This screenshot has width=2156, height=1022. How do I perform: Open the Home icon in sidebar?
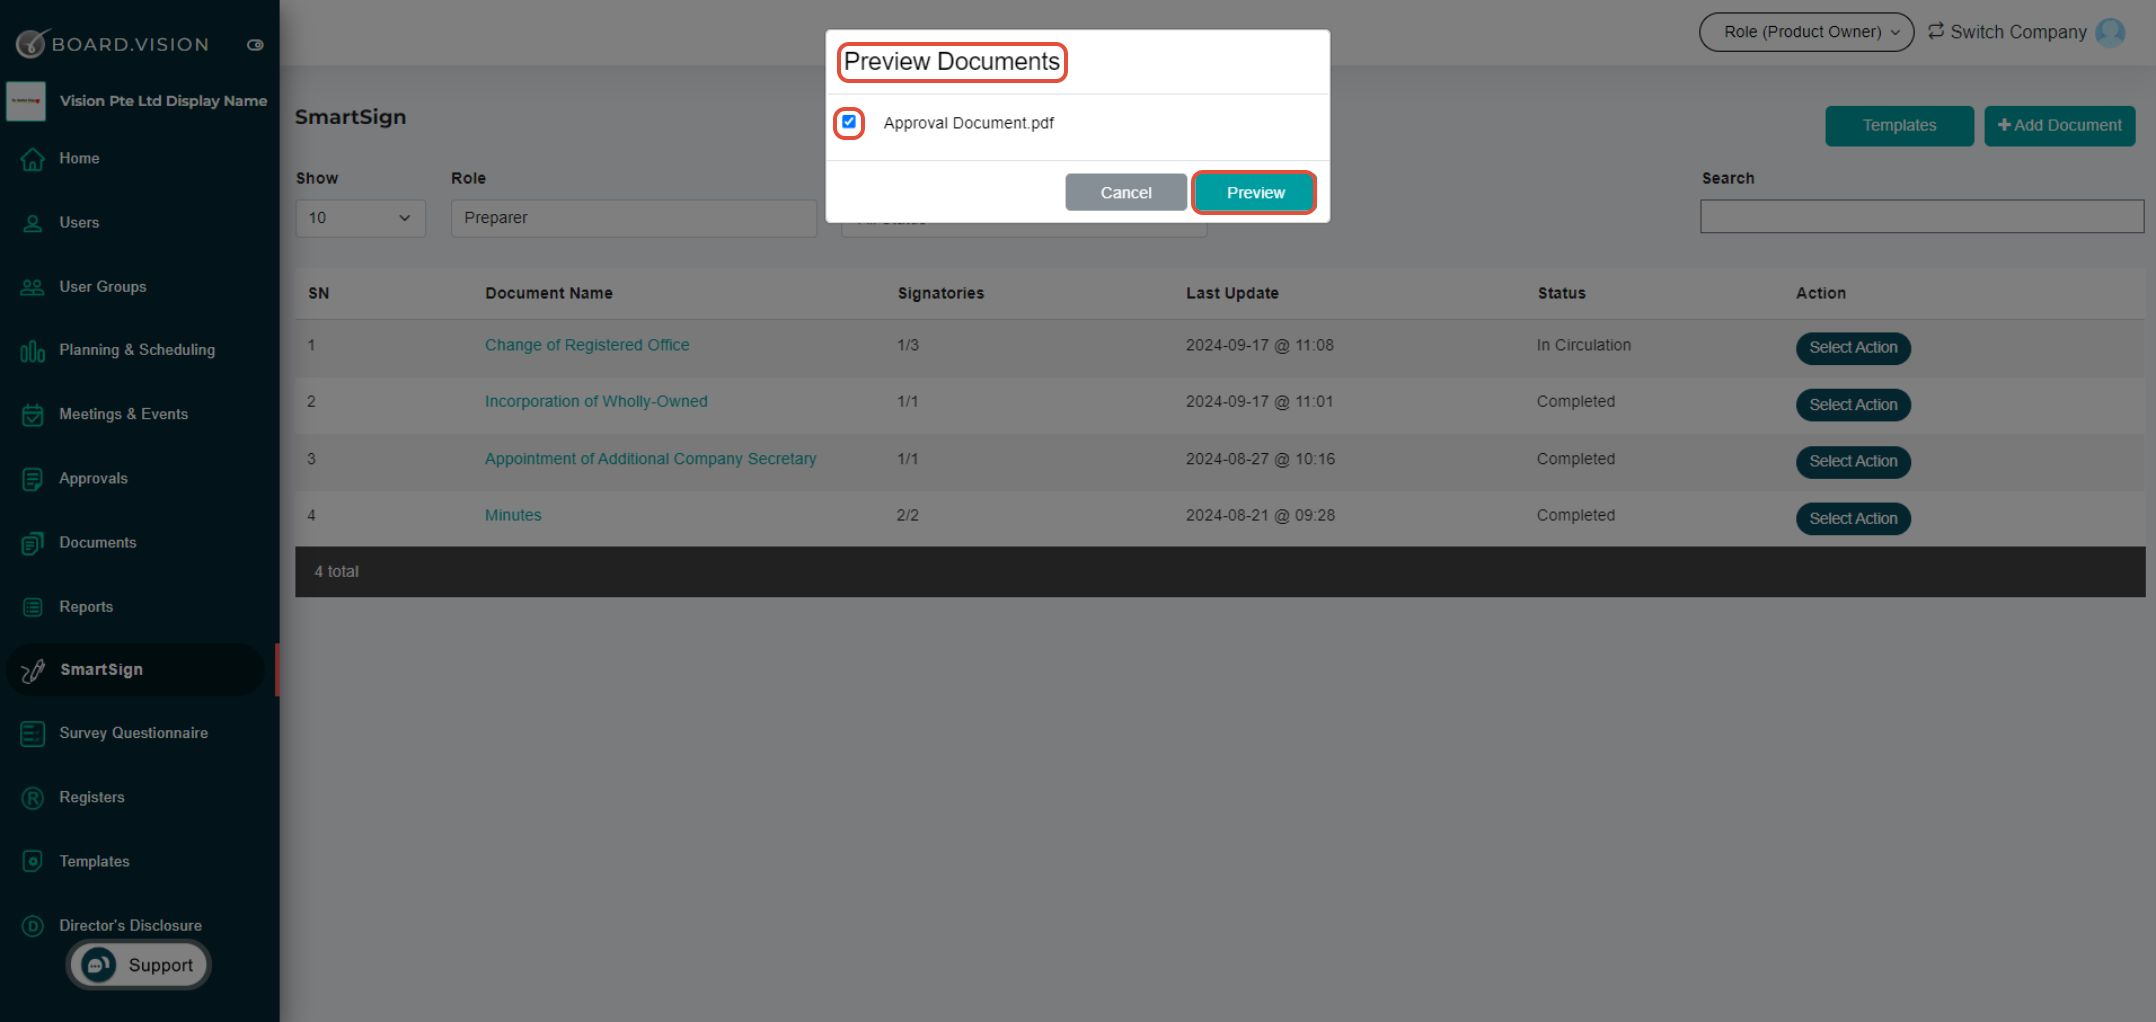[x=33, y=159]
